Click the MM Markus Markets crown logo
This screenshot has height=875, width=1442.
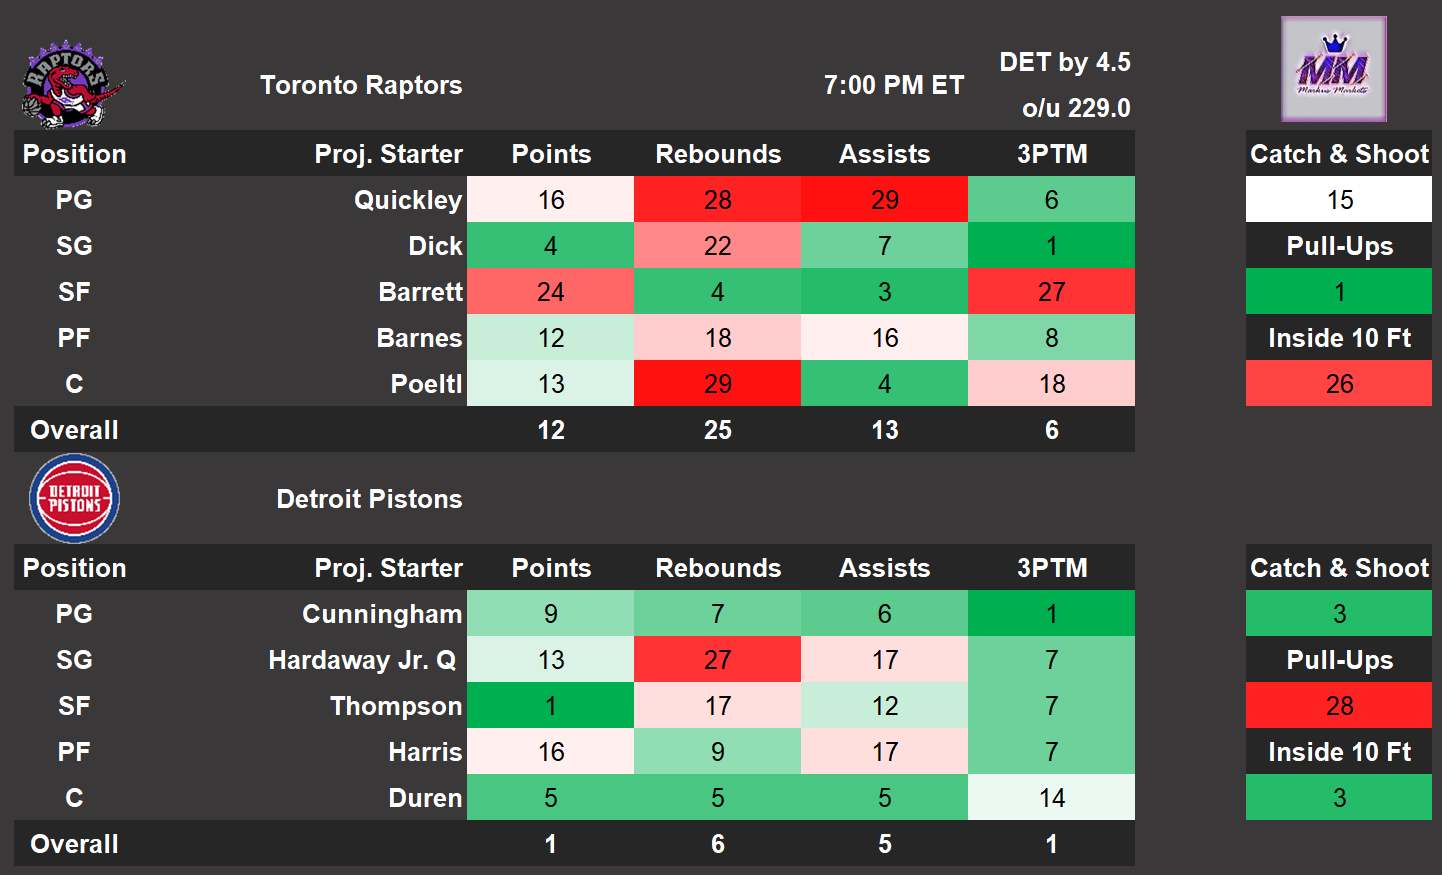(1333, 69)
